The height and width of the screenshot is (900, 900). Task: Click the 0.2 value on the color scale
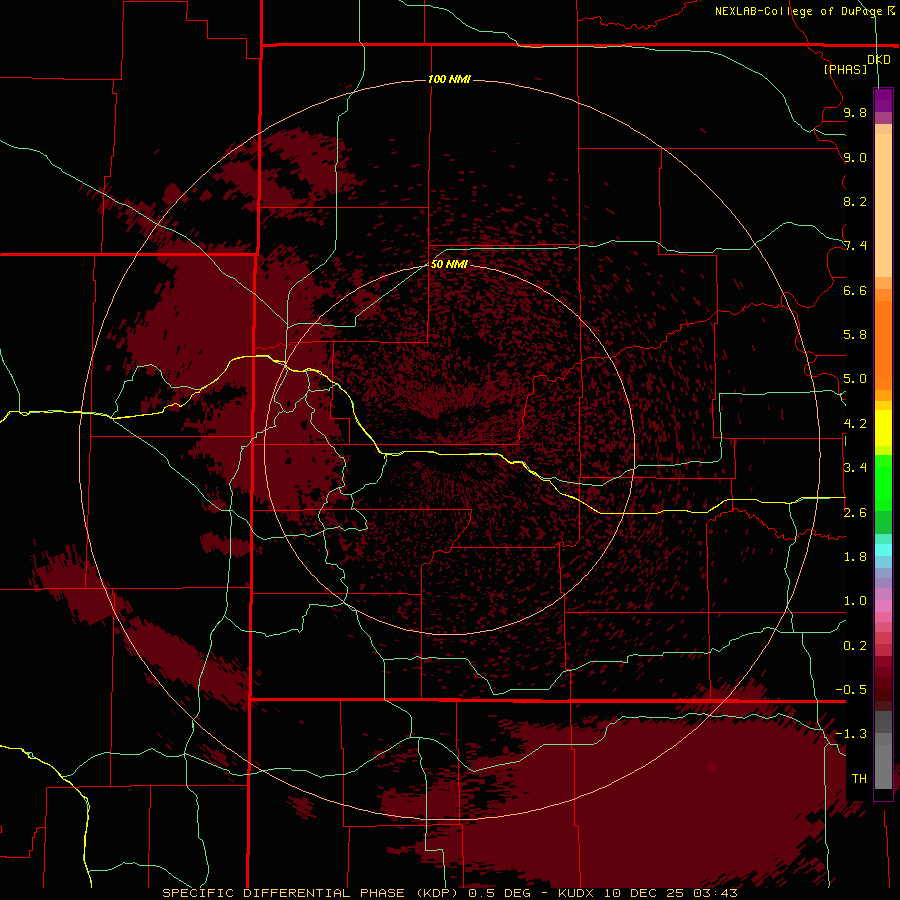pyautogui.click(x=855, y=646)
